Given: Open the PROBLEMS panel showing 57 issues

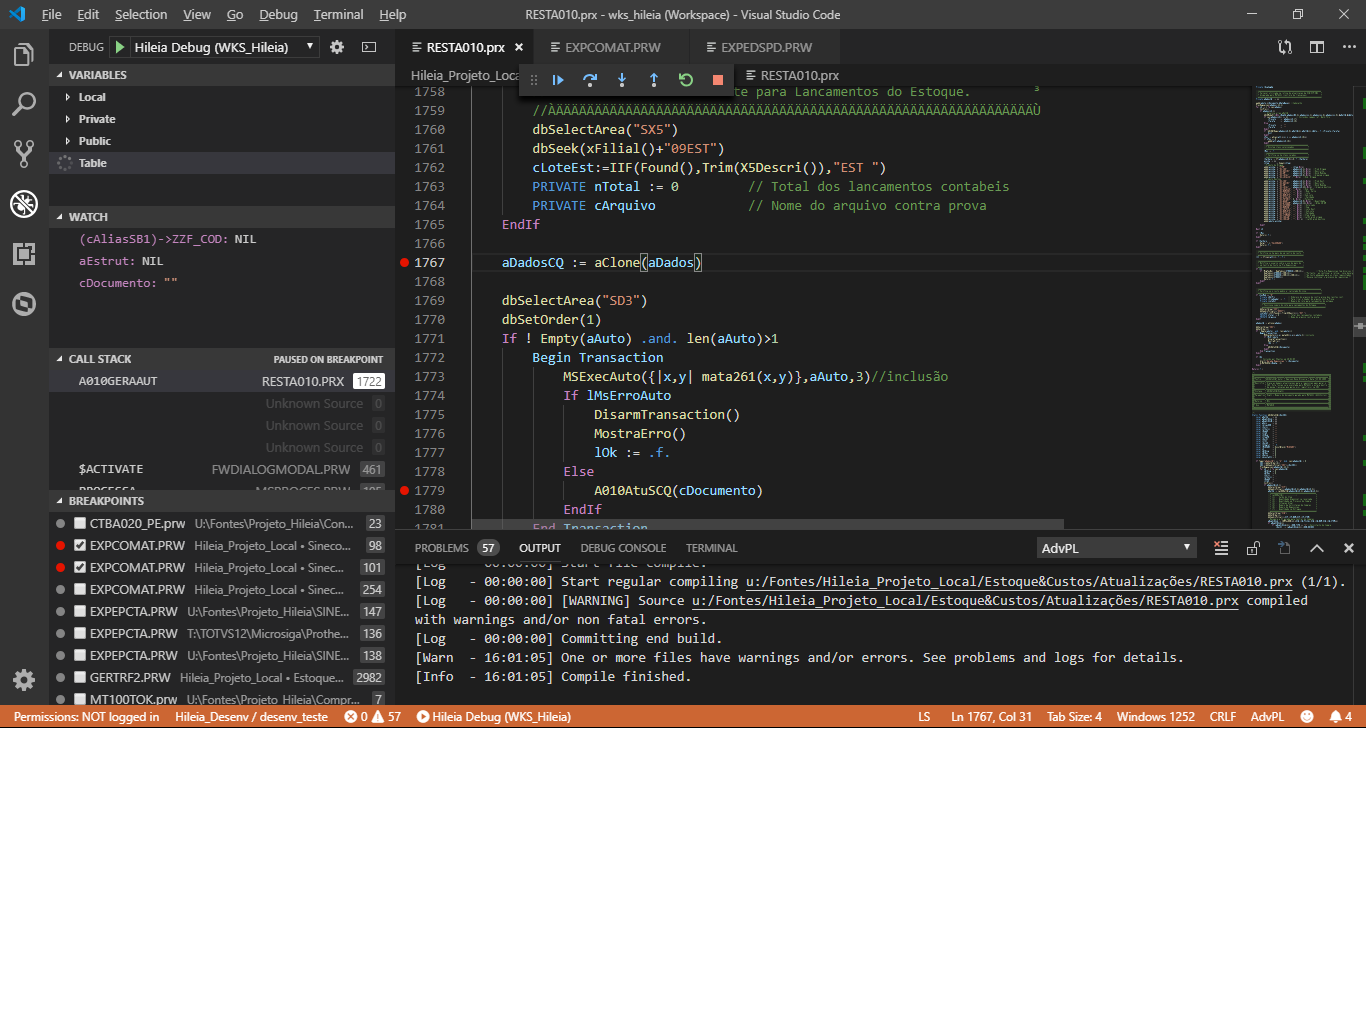Looking at the screenshot, I should [x=442, y=547].
